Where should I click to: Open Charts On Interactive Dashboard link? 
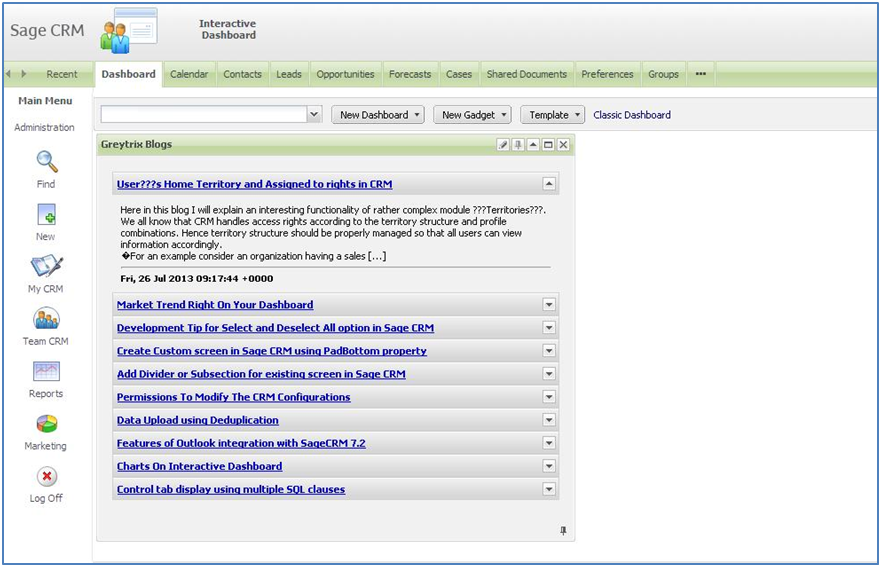coord(199,466)
